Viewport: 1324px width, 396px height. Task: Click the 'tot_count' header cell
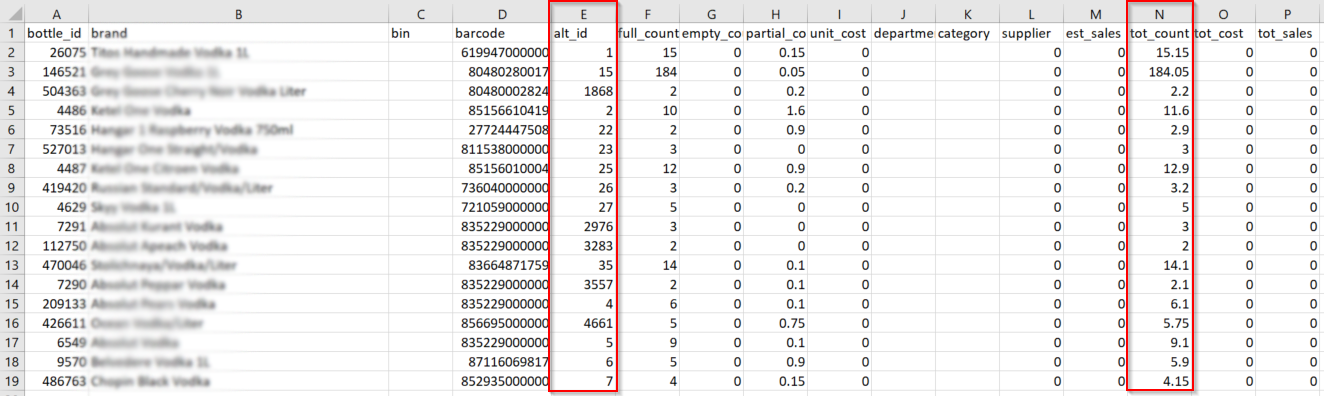click(1160, 33)
